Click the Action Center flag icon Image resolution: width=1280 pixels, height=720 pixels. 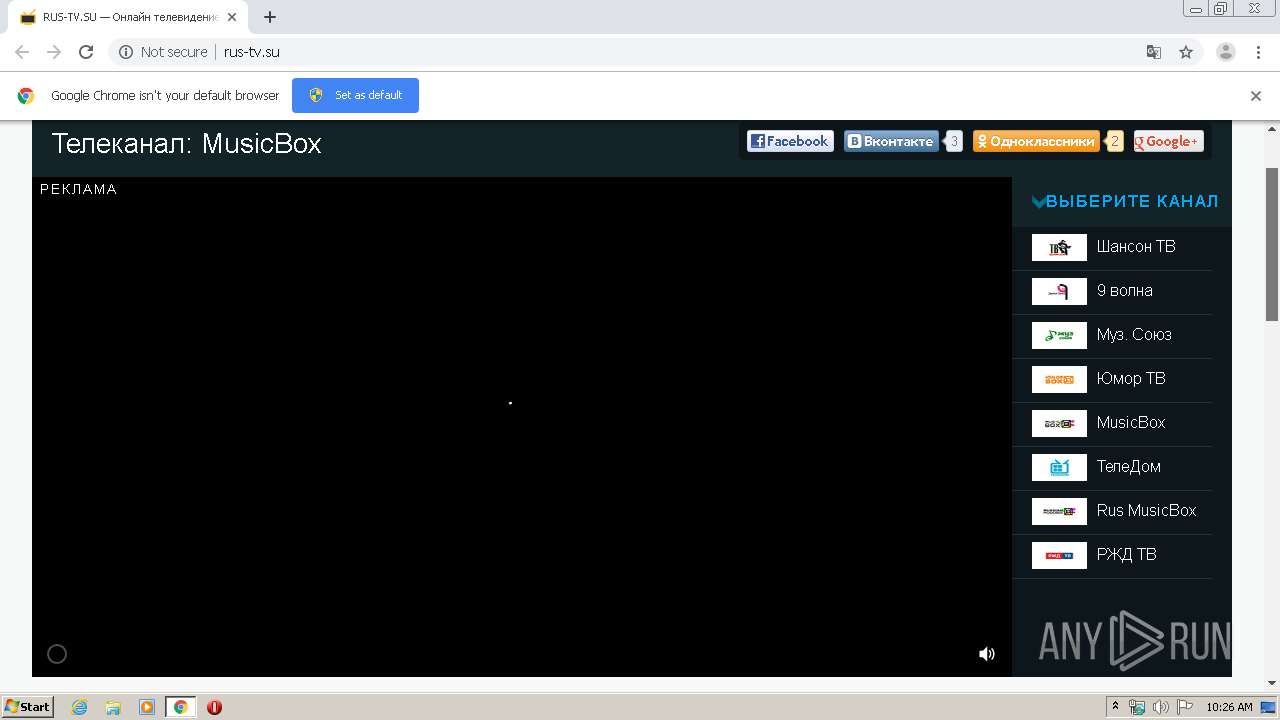coord(1185,707)
